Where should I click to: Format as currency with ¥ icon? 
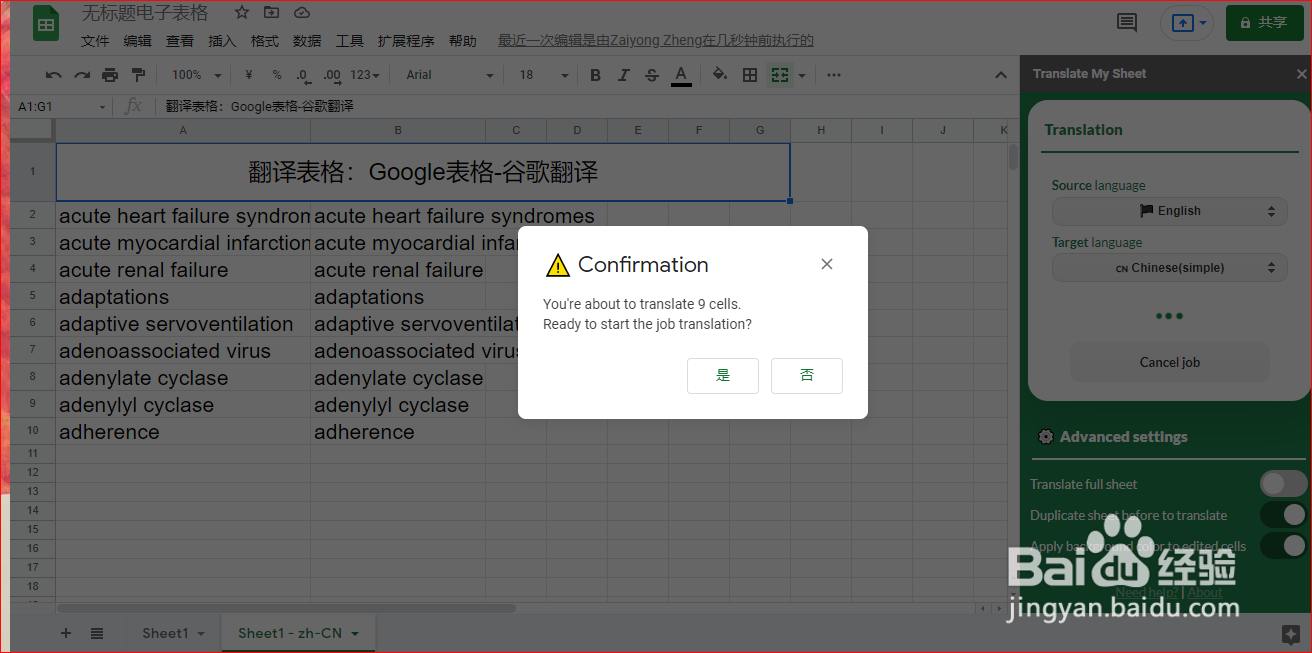249,75
